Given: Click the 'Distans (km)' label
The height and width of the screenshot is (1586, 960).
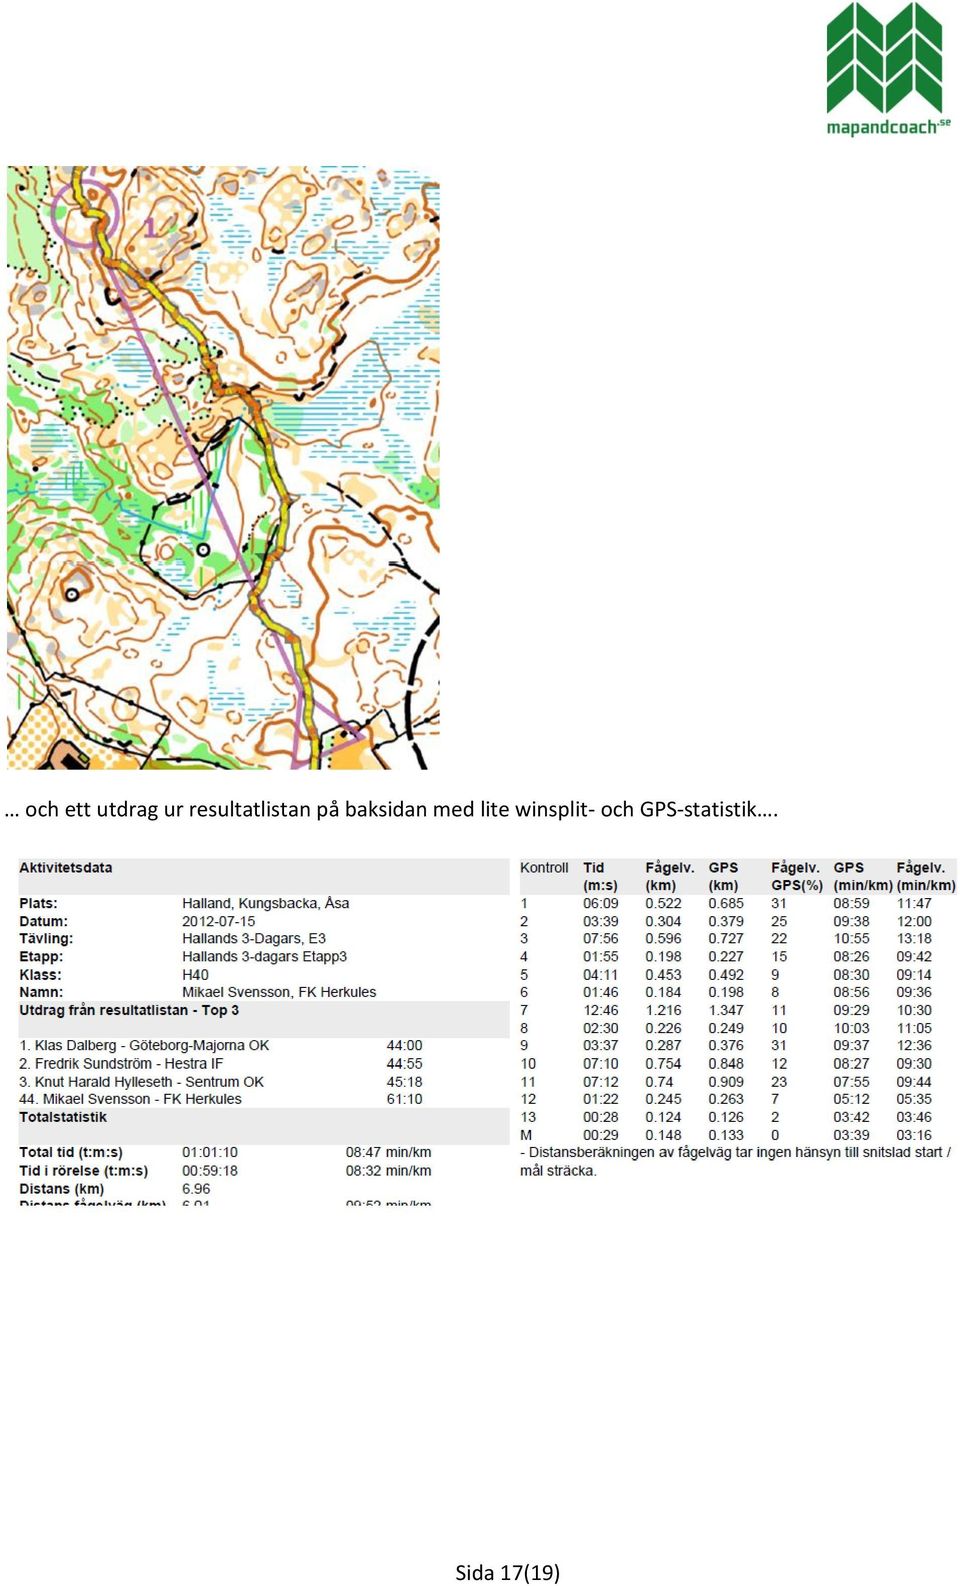Looking at the screenshot, I should click(61, 1188).
